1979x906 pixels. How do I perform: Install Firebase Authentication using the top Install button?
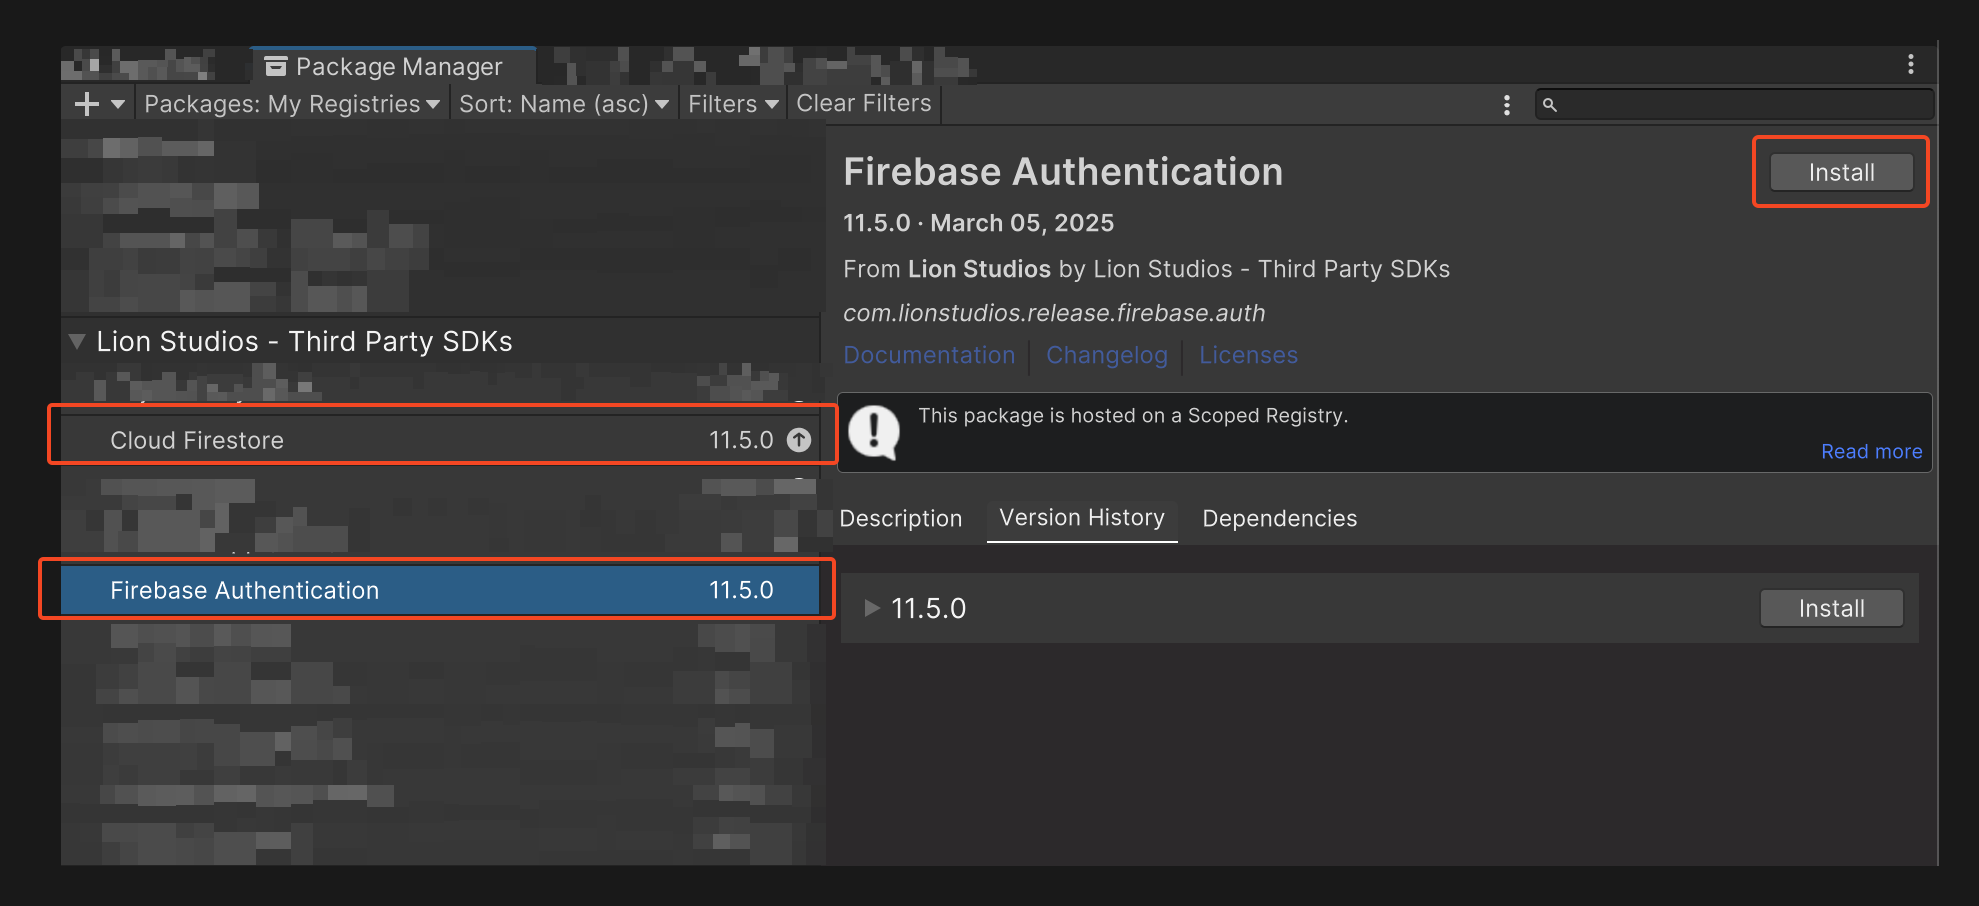(x=1840, y=172)
